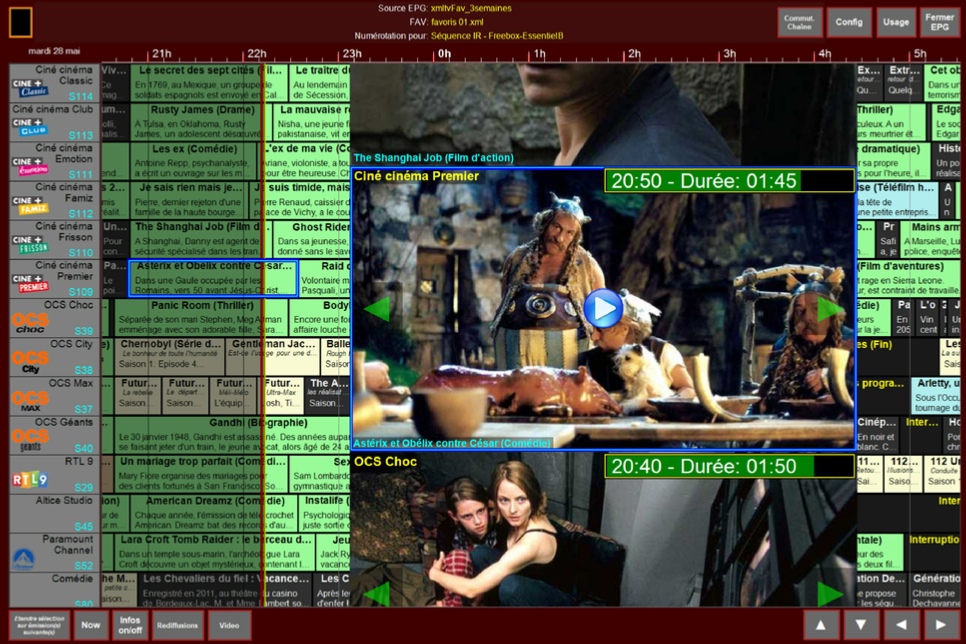Click the Ciné+ Emotion channel logo
This screenshot has width=966, height=644.
click(30, 166)
